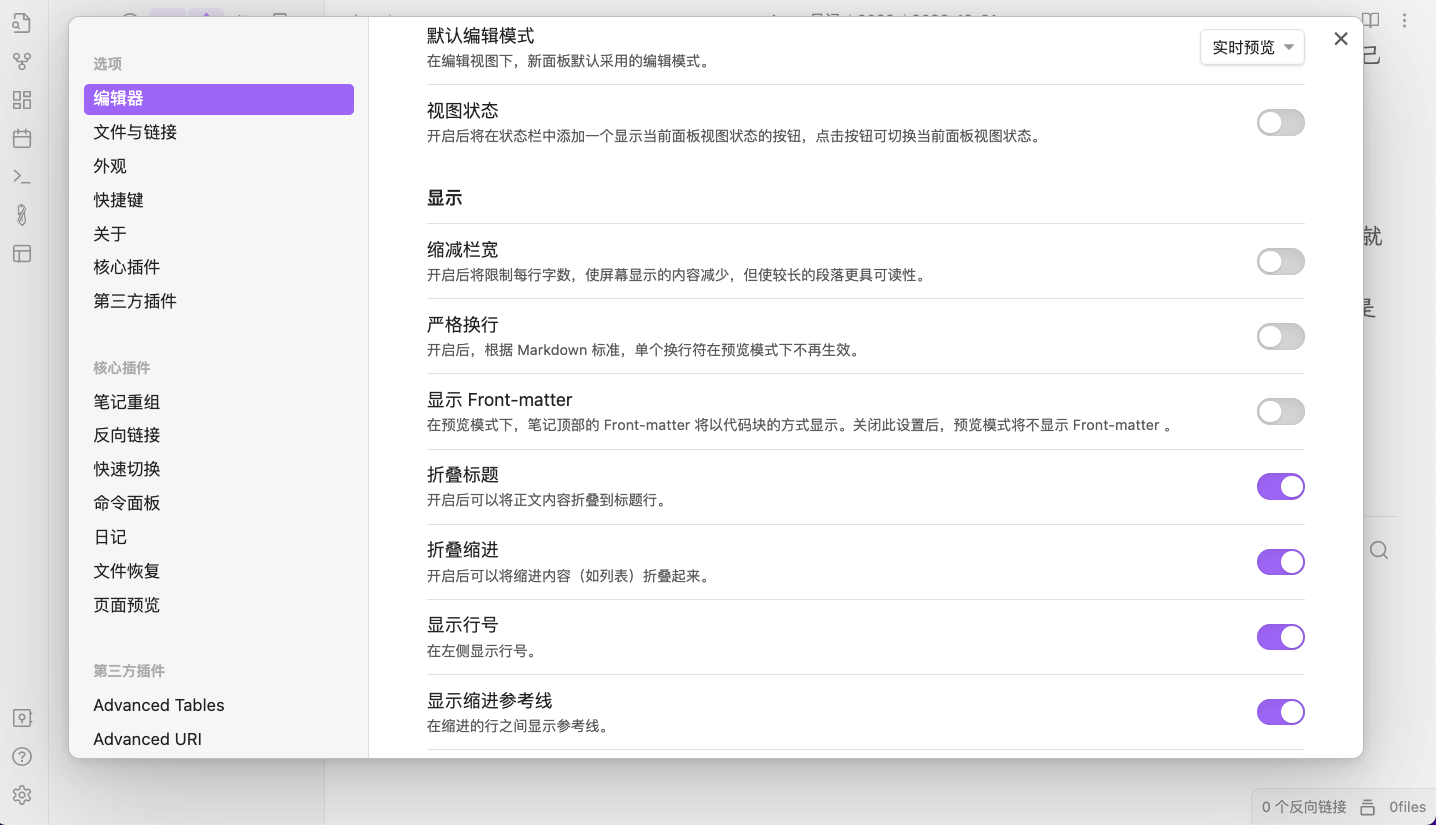This screenshot has width=1436, height=825.
Task: Click the 默认编辑模式 setting title
Action: (x=481, y=36)
